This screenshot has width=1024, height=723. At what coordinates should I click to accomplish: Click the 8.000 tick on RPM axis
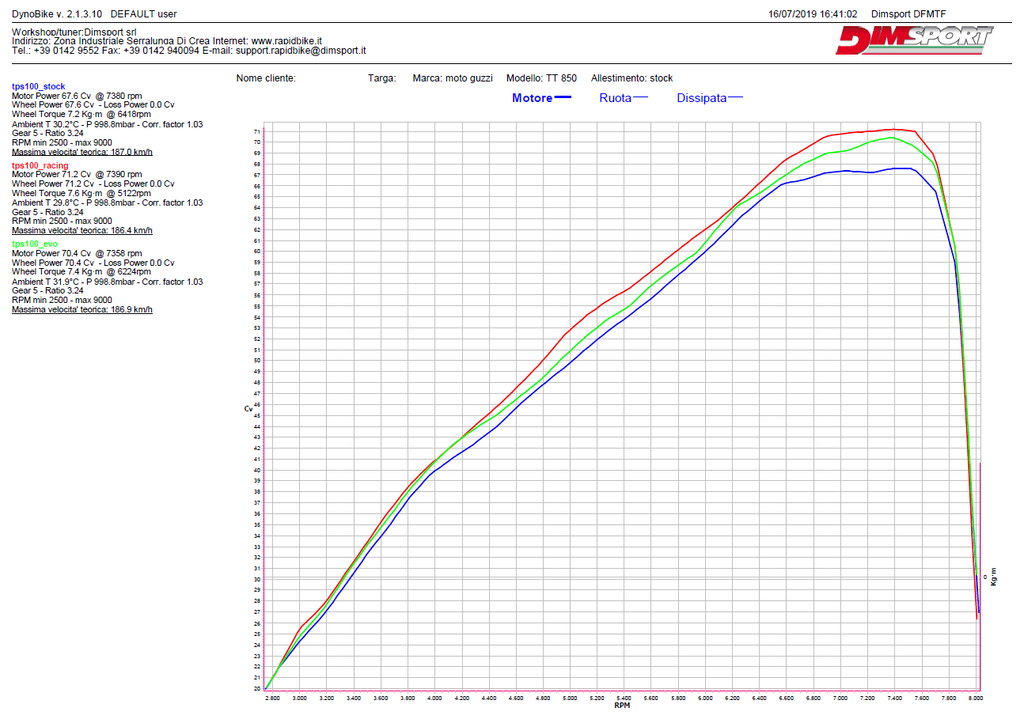tap(976, 698)
